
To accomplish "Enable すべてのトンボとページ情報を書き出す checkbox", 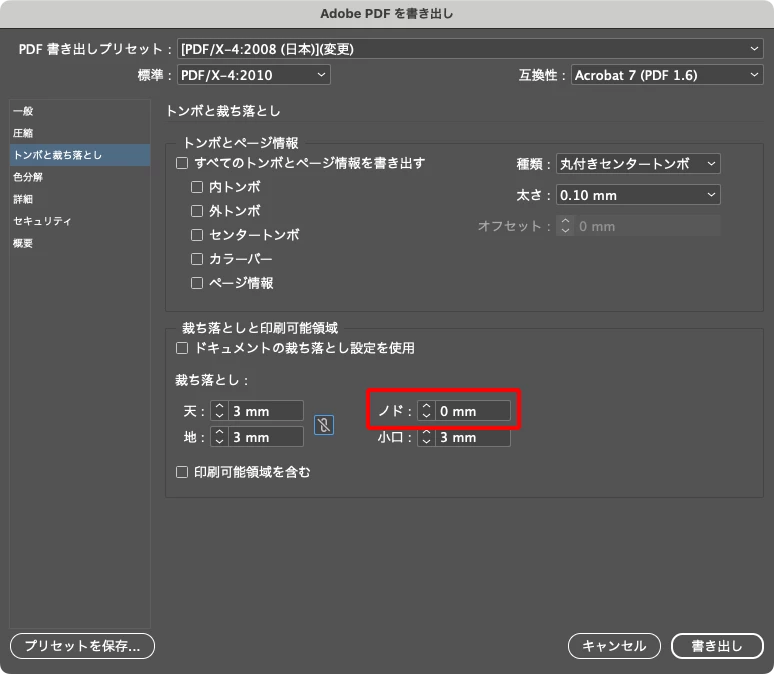I will (x=182, y=163).
